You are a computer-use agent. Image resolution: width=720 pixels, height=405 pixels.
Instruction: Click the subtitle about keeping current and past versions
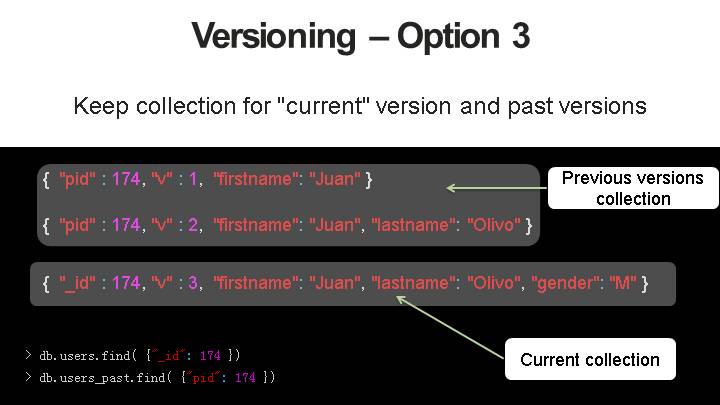coord(360,105)
